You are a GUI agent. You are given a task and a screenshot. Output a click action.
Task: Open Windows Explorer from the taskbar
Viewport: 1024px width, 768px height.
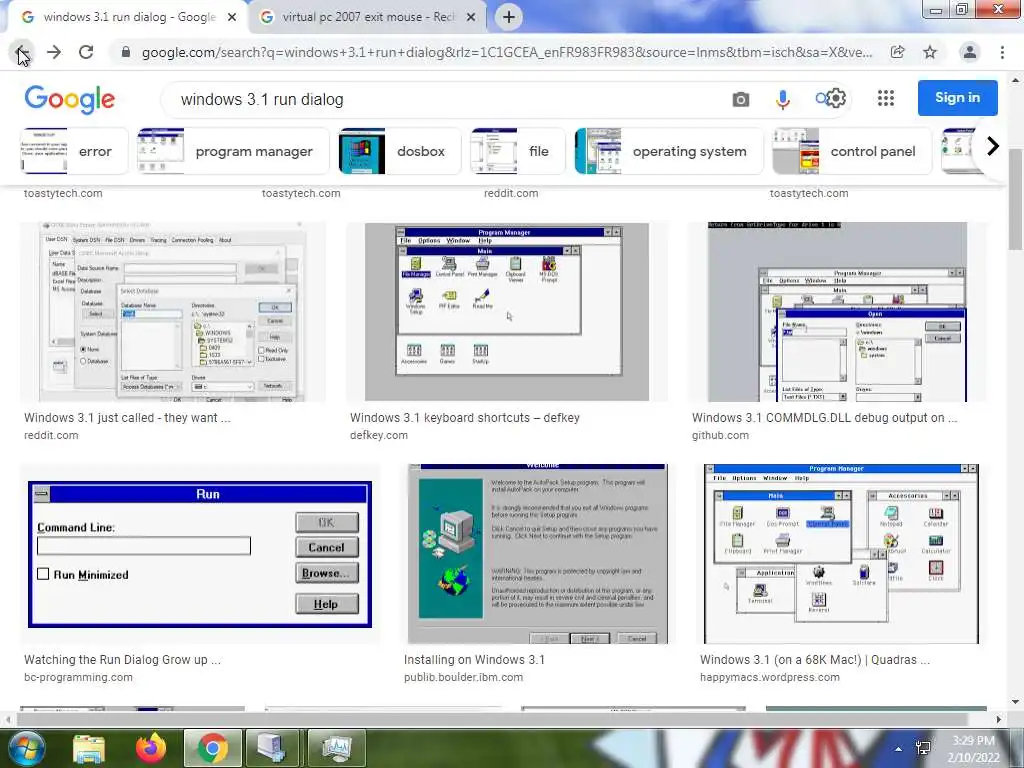[89, 748]
